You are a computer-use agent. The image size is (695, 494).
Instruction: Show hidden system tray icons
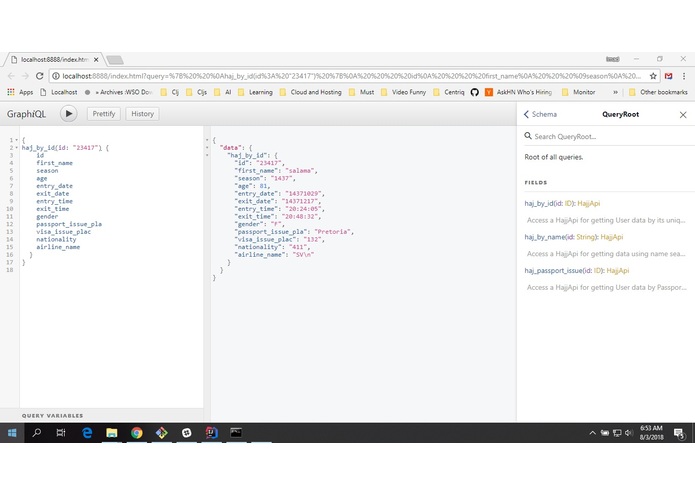592,433
